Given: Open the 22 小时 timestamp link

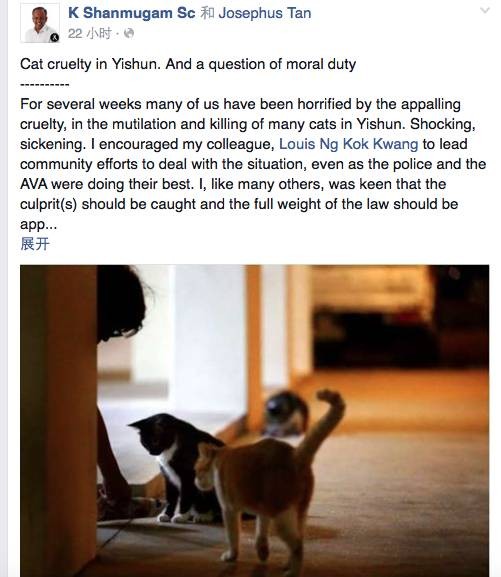Looking at the screenshot, I should (x=89, y=34).
